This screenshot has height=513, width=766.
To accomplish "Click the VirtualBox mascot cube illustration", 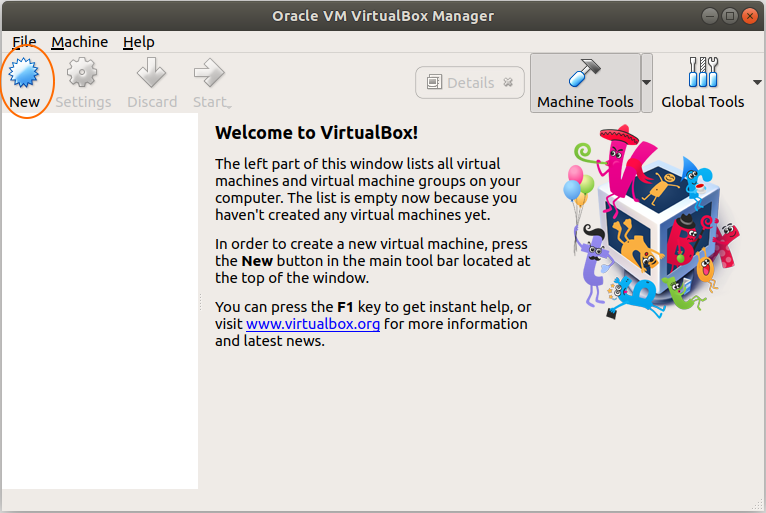I will click(x=652, y=222).
